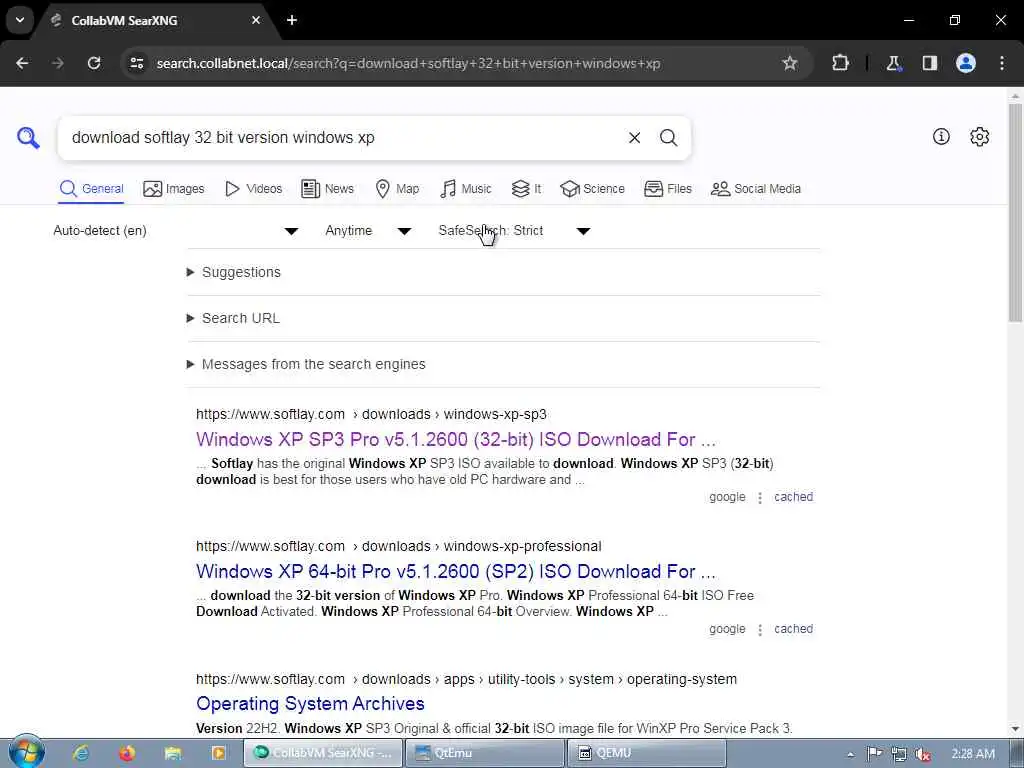Launch Firefox from taskbar
Image resolution: width=1024 pixels, height=768 pixels.
(x=127, y=753)
